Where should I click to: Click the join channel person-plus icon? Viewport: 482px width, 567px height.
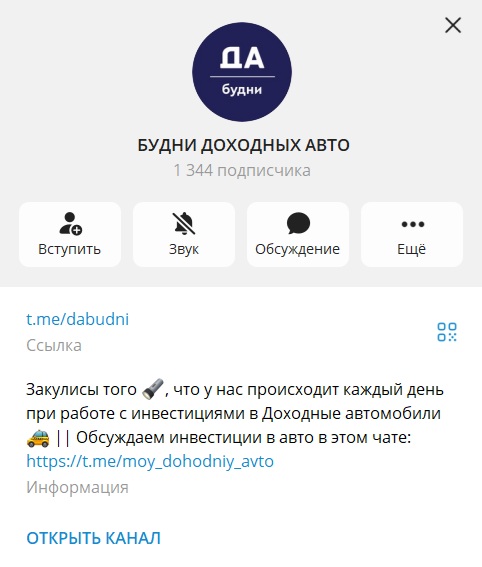[71, 223]
